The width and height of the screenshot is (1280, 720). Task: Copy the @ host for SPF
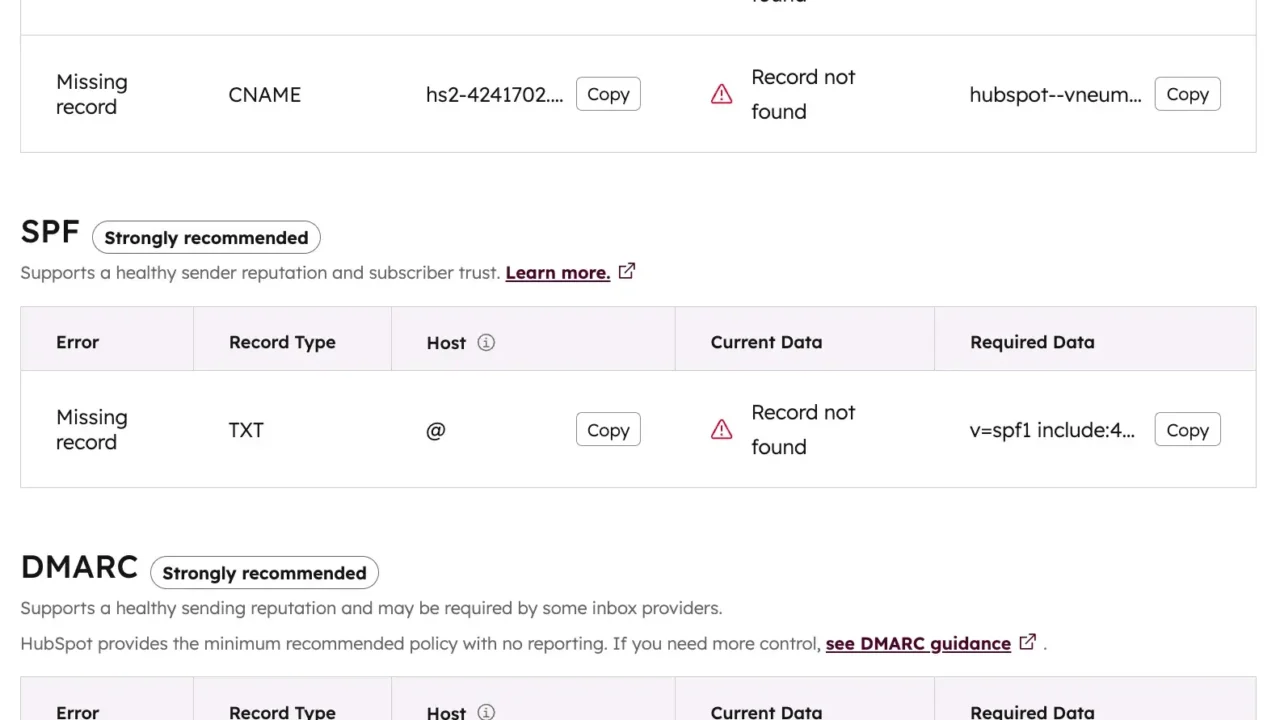point(608,430)
